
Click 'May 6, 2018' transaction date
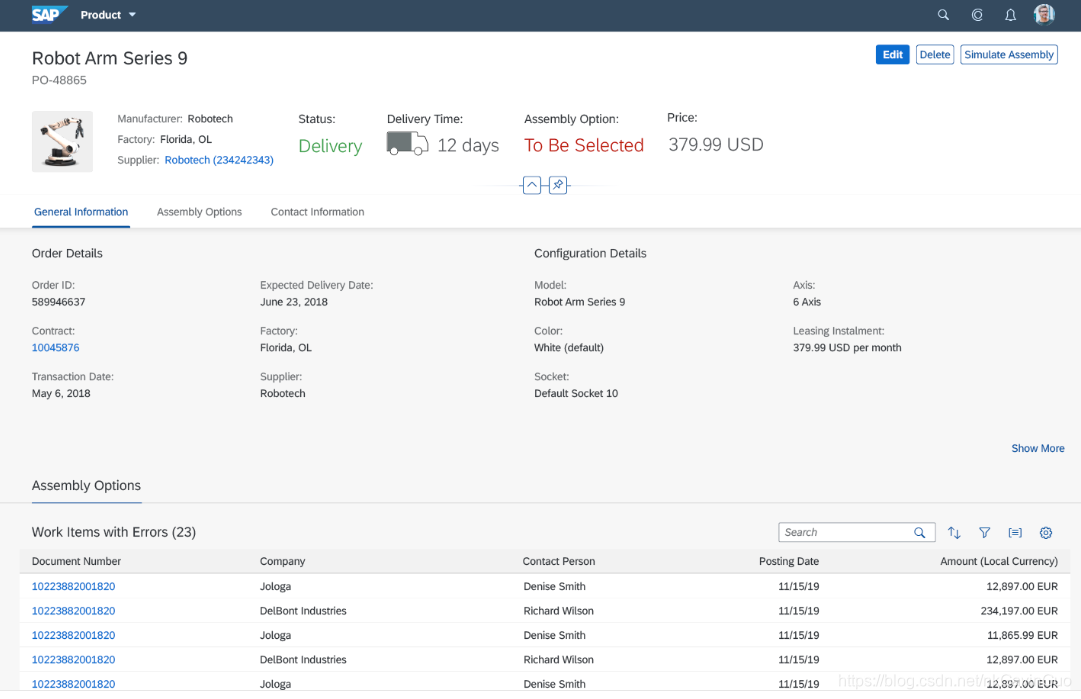pos(61,393)
